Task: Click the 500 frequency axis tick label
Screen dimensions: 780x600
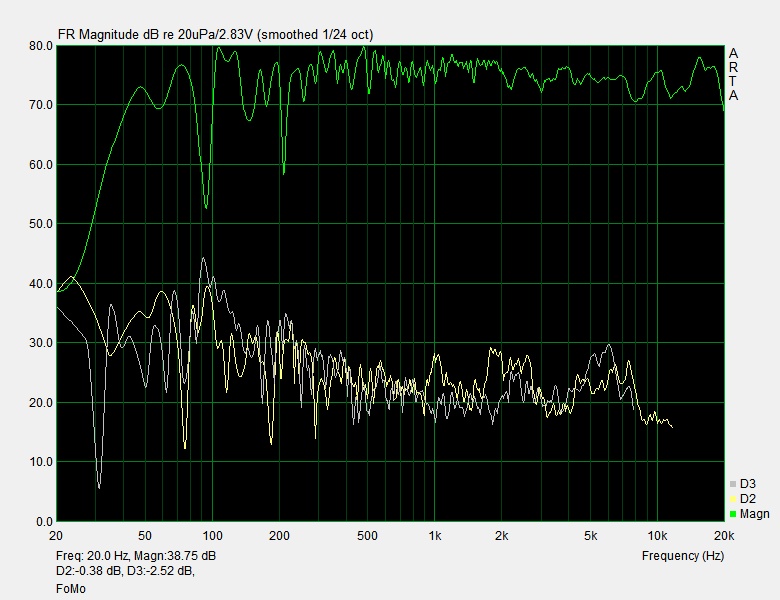Action: (x=368, y=536)
